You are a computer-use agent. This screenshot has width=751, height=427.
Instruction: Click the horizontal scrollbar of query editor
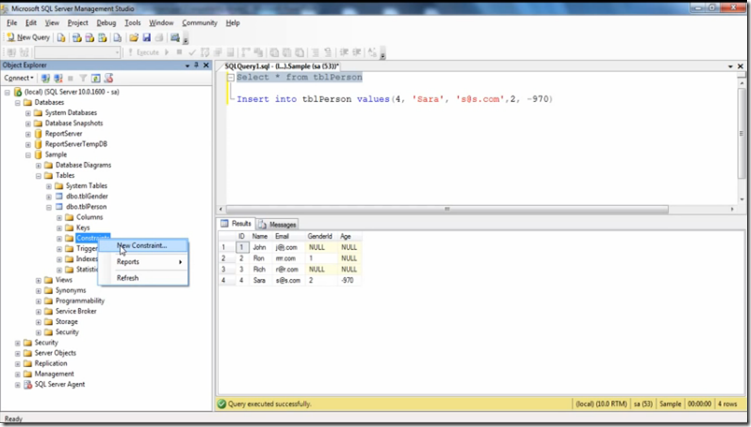click(447, 209)
